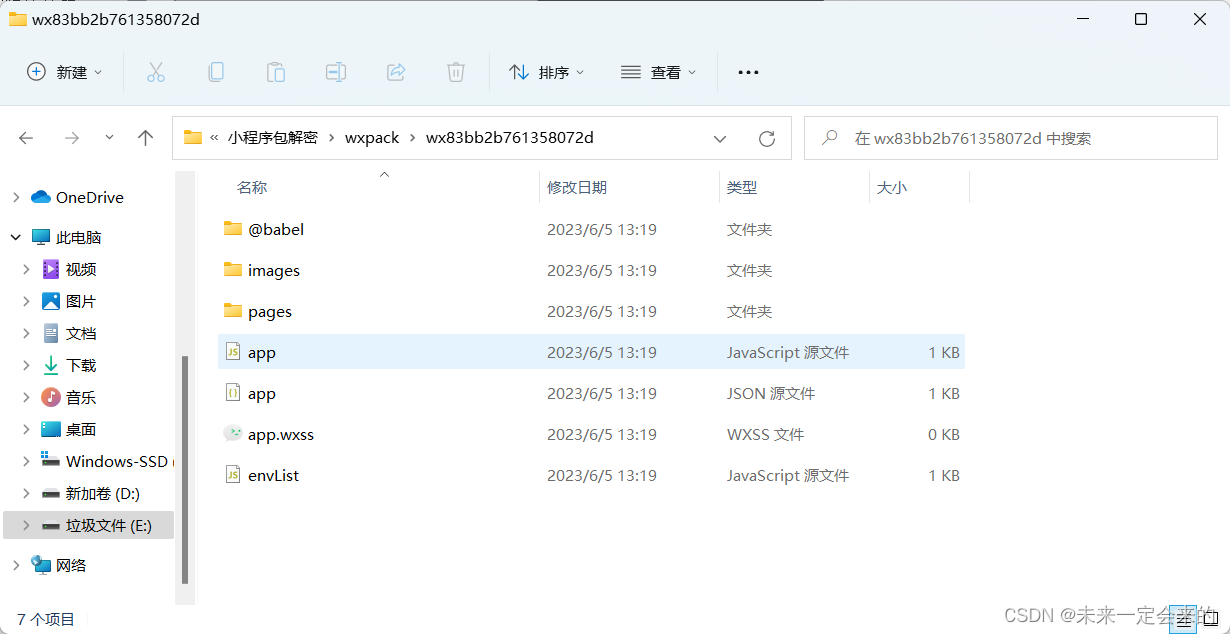
Task: Share the selected file
Action: [396, 71]
